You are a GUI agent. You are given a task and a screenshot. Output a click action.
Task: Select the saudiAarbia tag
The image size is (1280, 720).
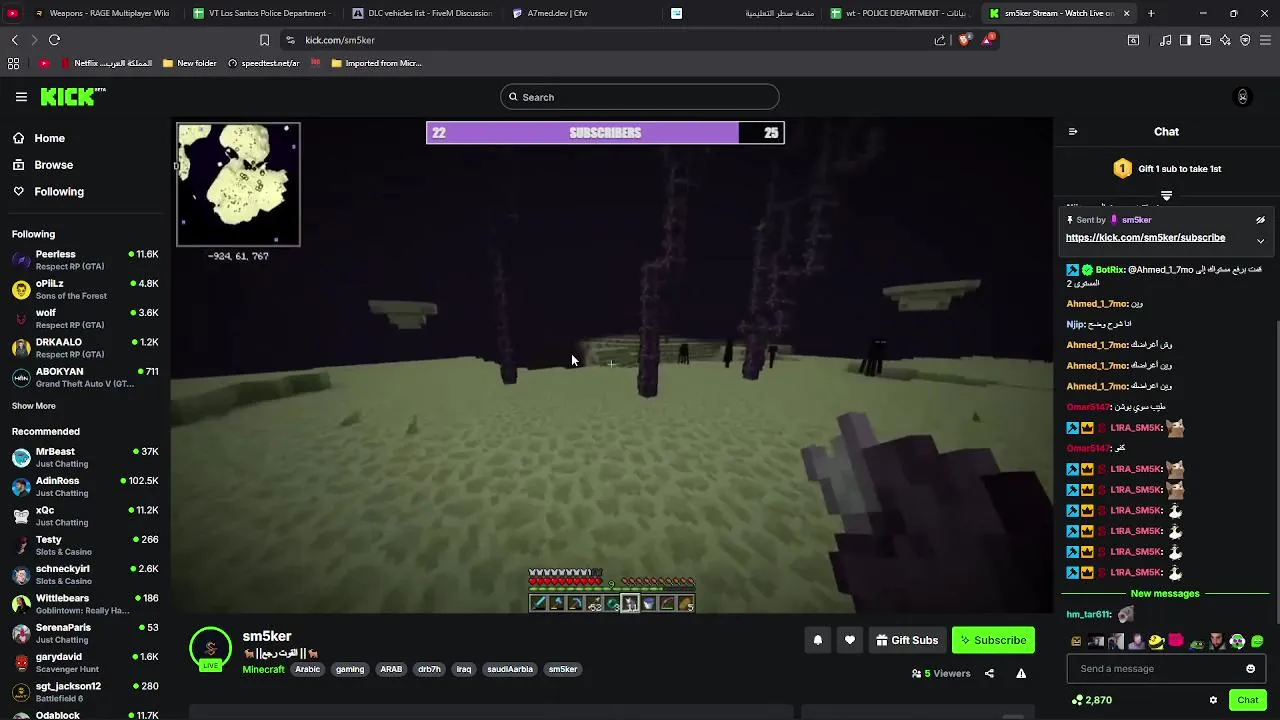click(510, 669)
